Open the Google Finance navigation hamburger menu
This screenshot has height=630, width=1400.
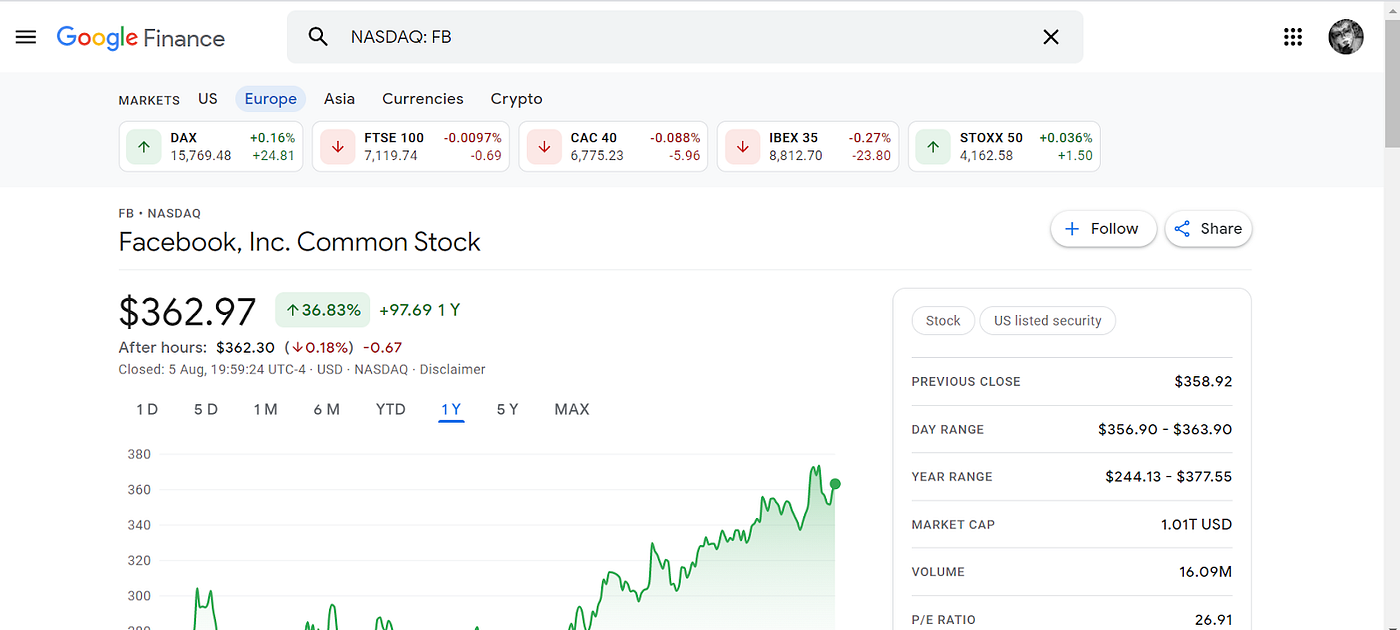[x=25, y=36]
